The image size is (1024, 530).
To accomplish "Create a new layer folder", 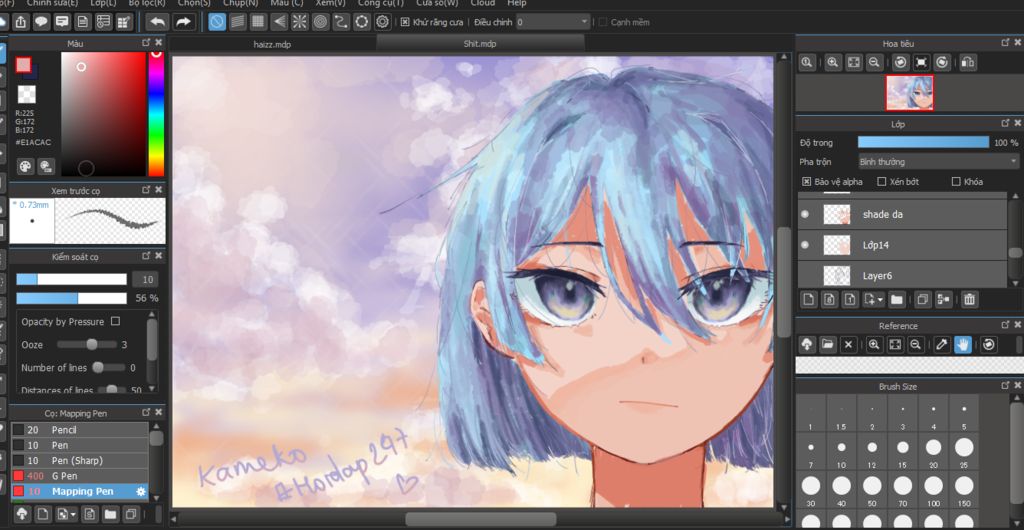I will [897, 299].
